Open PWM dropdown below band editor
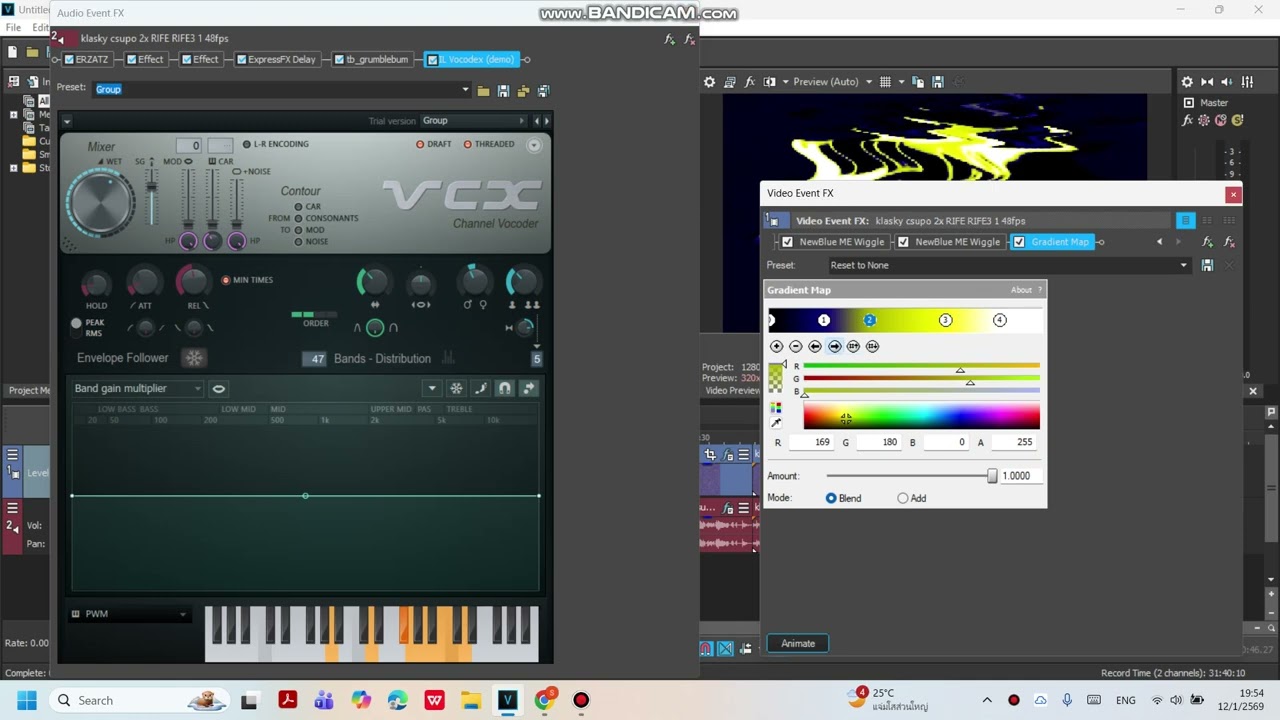1280x720 pixels. [129, 614]
